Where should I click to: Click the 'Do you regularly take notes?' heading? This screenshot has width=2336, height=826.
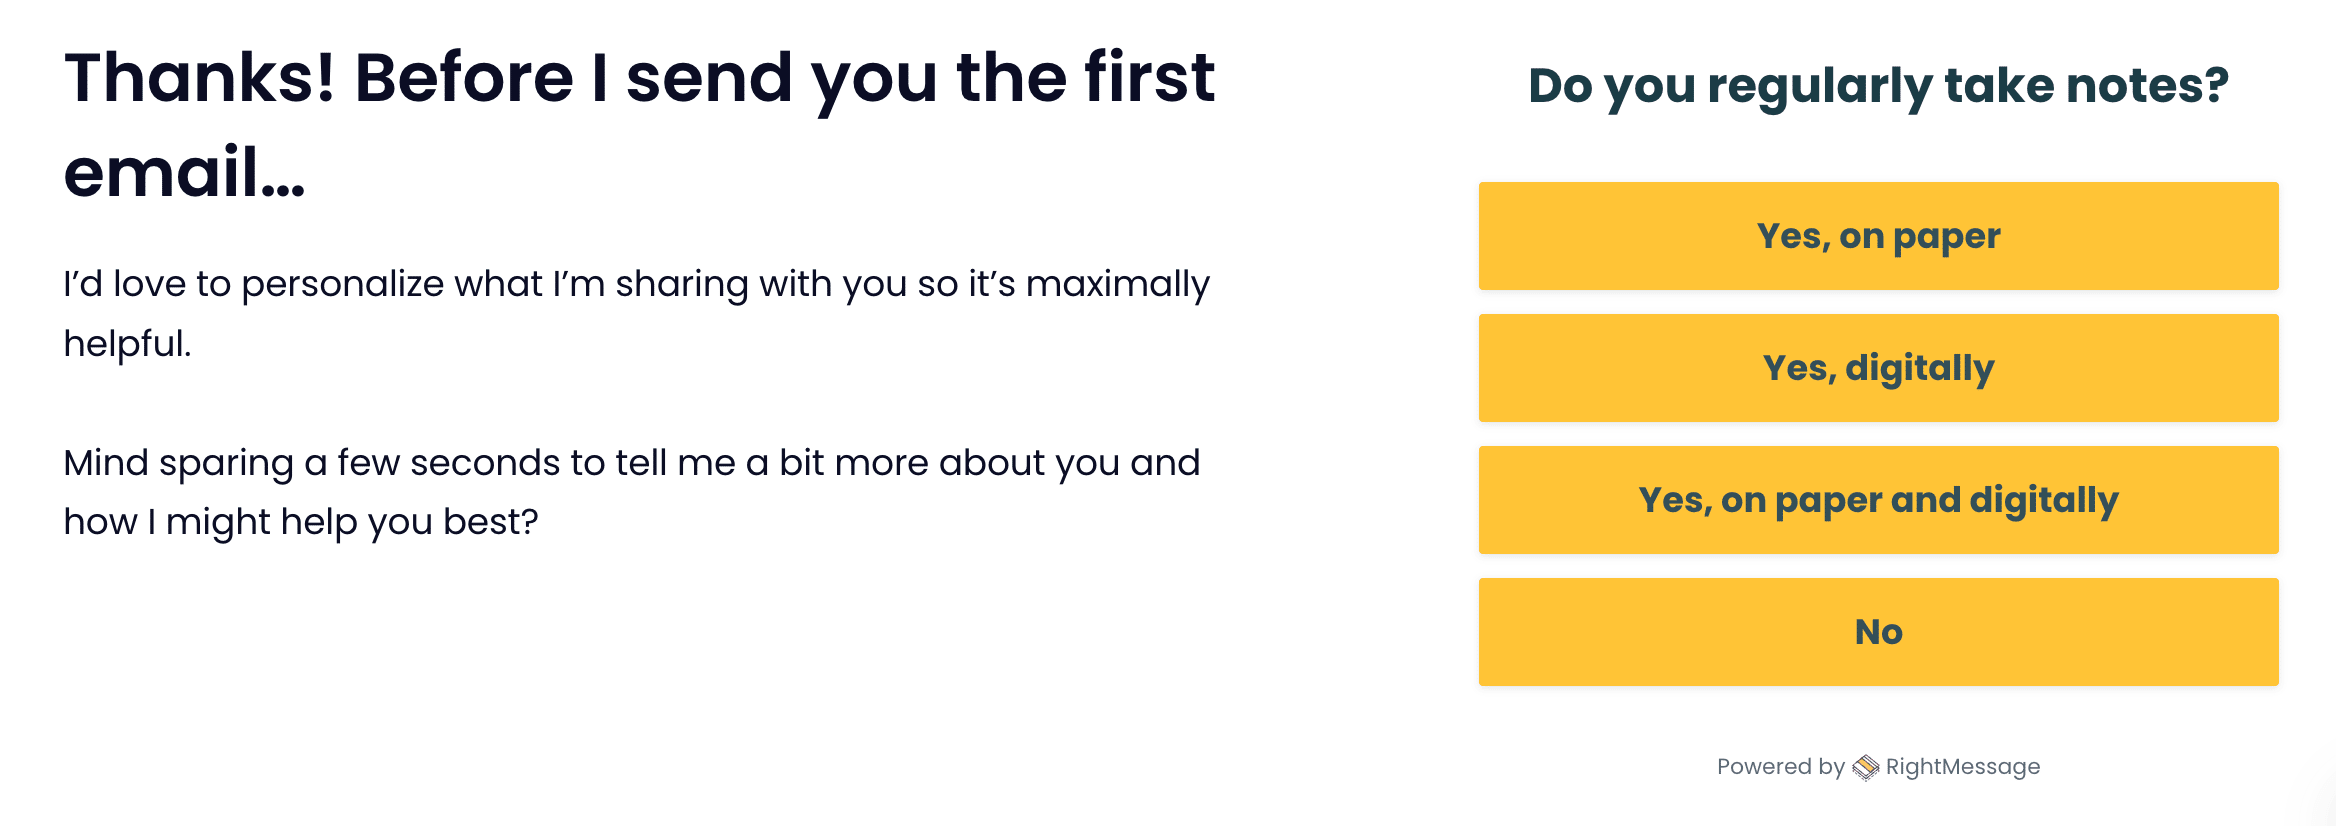coord(1878,86)
